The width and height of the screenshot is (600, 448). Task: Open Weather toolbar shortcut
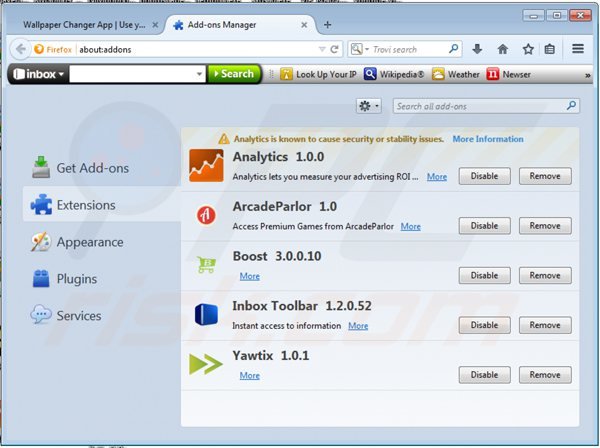coord(456,74)
